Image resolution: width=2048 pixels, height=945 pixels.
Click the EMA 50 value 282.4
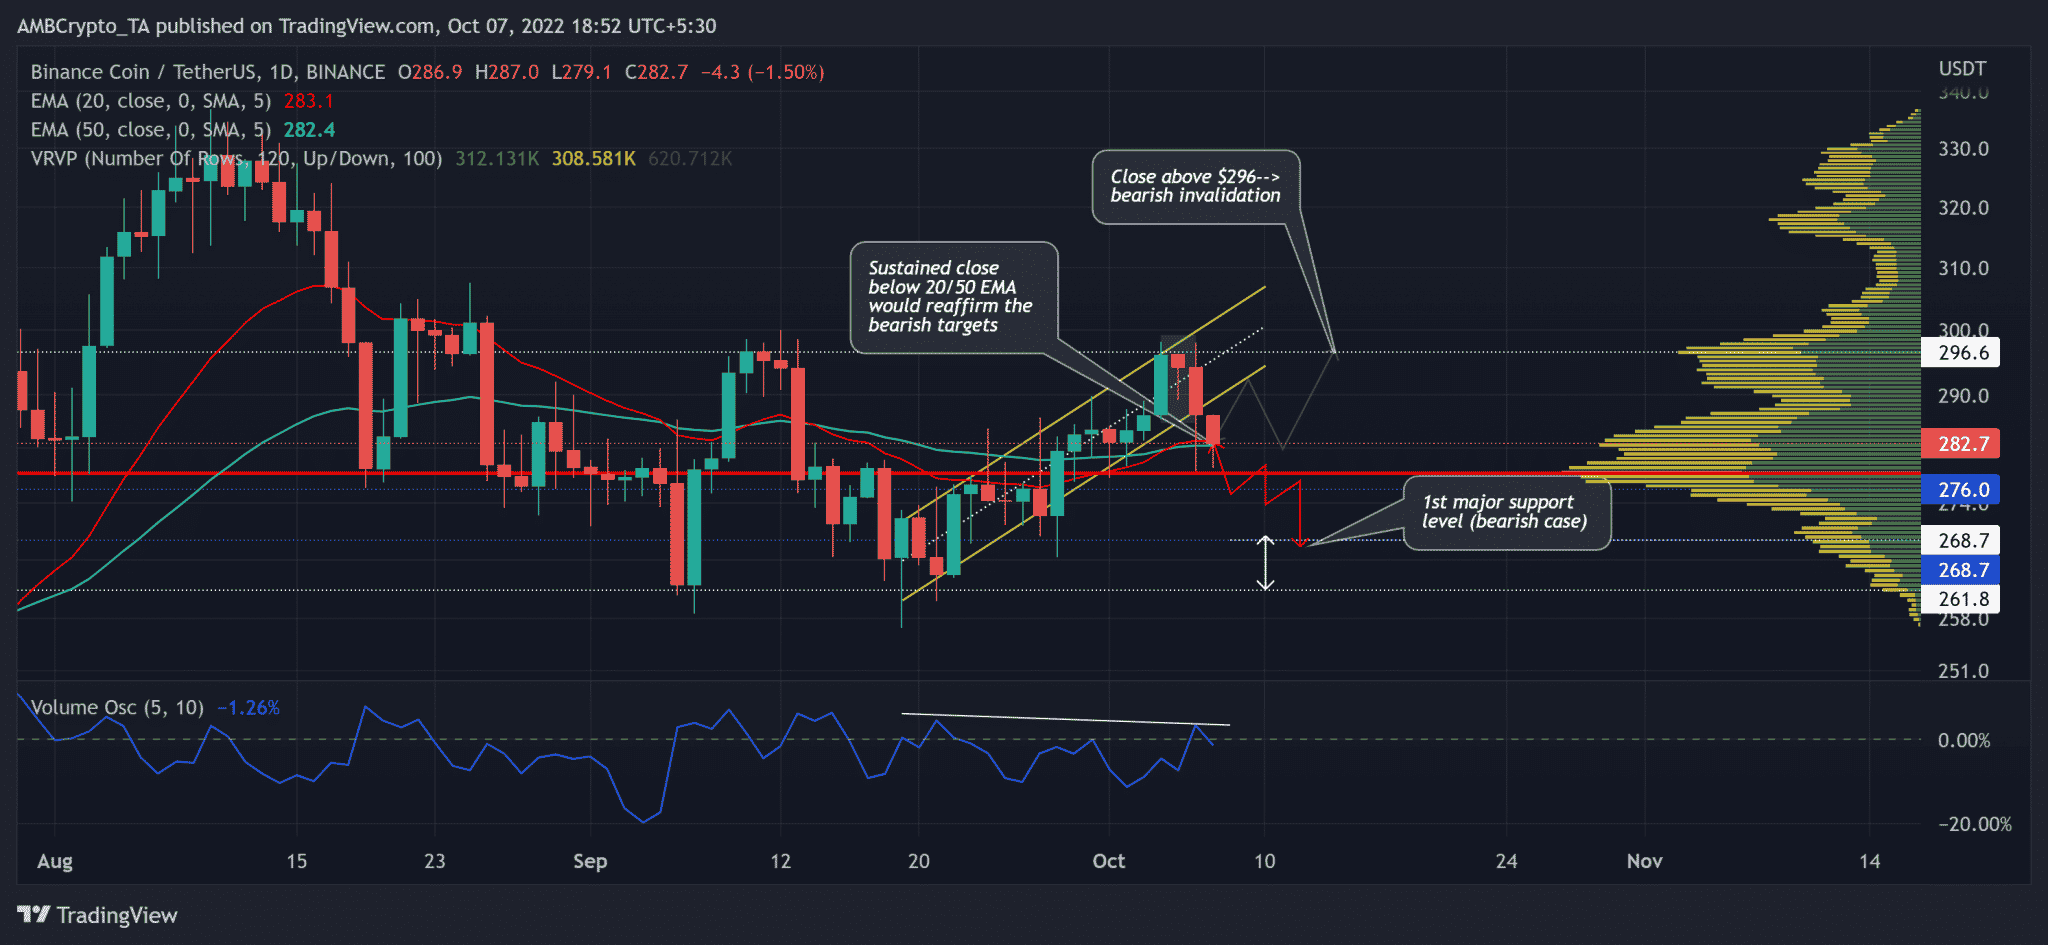coord(309,130)
